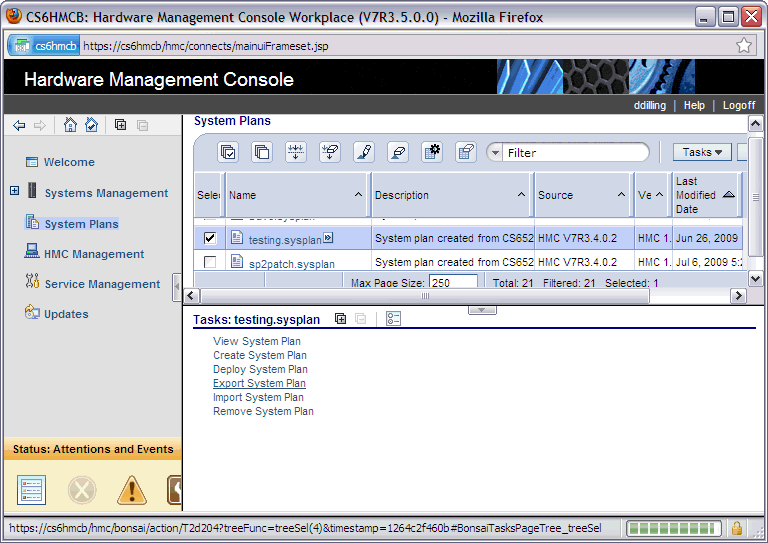This screenshot has height=543, width=768.
Task: Click the Import System Plan task link
Action: tap(258, 397)
